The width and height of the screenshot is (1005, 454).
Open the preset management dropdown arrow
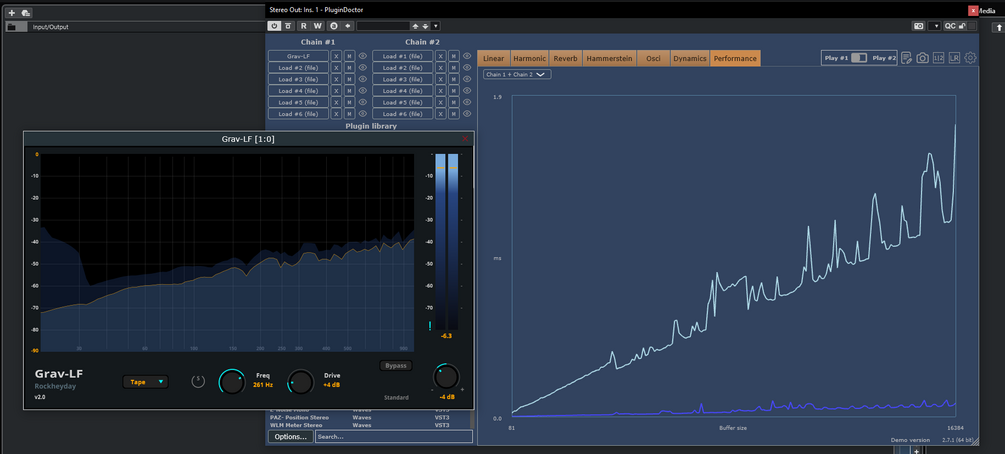(436, 26)
